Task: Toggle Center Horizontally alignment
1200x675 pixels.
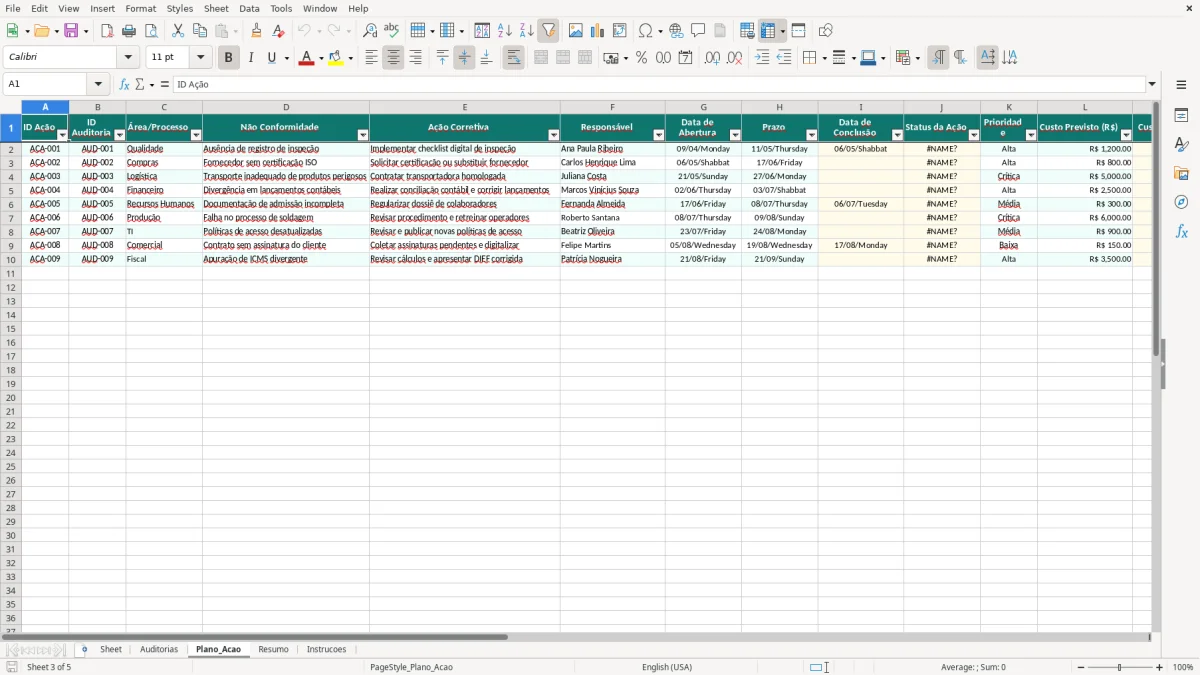Action: pos(393,58)
